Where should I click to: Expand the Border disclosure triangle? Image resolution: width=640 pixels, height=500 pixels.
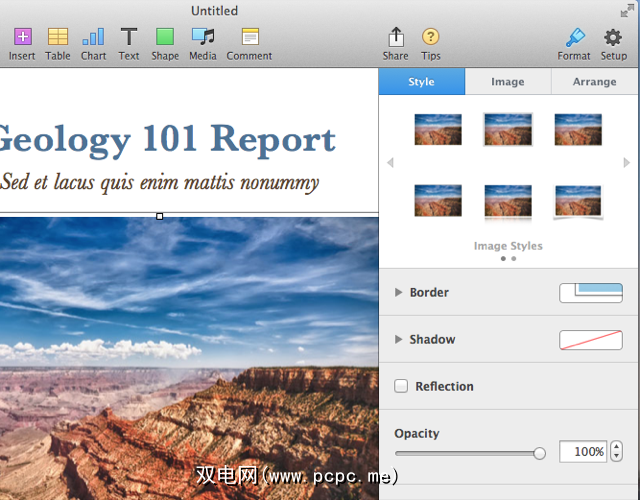[399, 293]
